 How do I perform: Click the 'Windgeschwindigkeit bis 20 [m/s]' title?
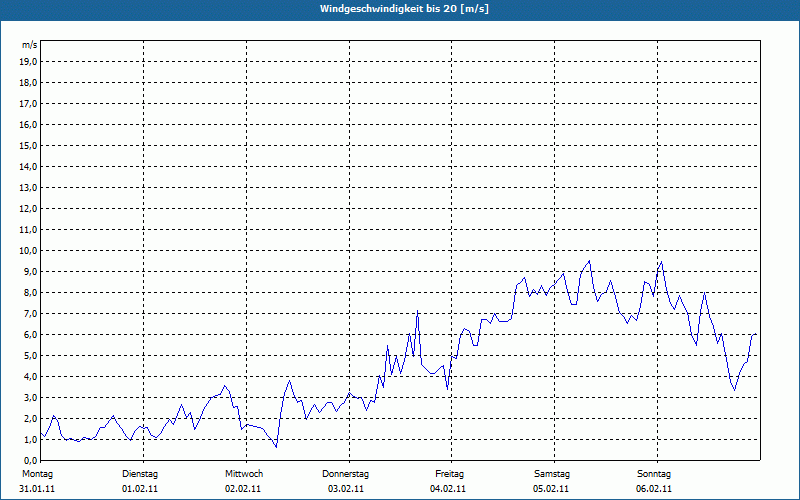[x=404, y=9]
